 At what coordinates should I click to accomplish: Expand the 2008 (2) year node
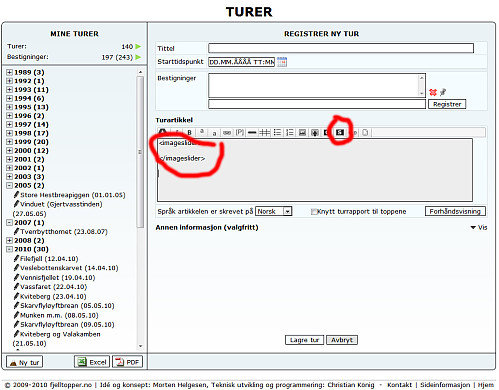(x=9, y=240)
